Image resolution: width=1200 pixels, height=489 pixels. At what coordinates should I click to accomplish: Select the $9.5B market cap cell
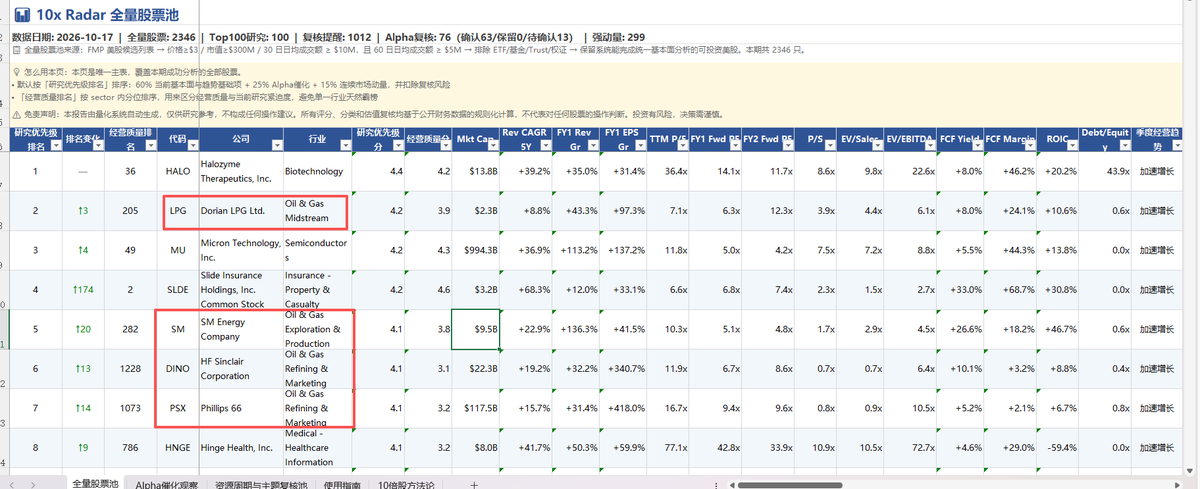(476, 329)
